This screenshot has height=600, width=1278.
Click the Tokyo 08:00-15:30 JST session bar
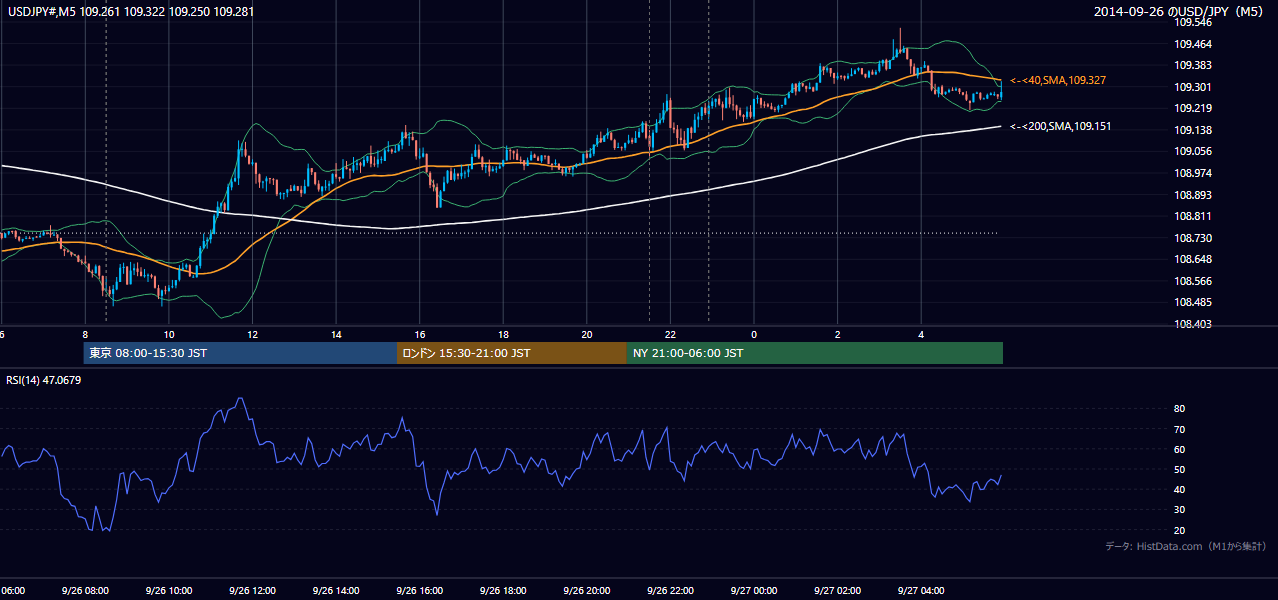241,353
